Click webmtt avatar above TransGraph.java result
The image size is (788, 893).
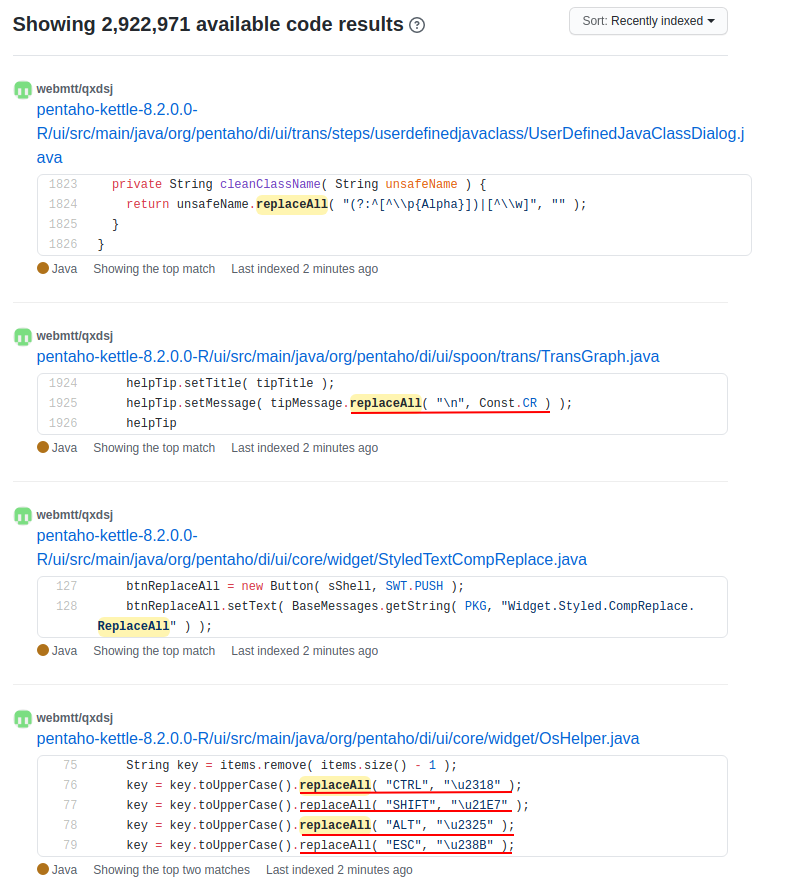(23, 337)
